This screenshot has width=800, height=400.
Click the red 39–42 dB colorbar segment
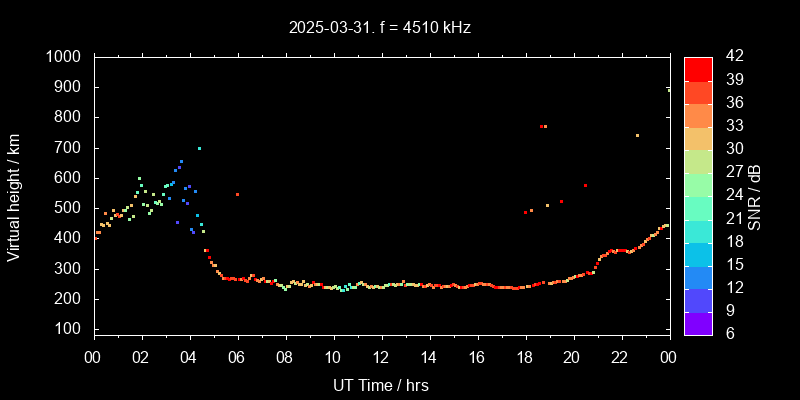coord(698,68)
